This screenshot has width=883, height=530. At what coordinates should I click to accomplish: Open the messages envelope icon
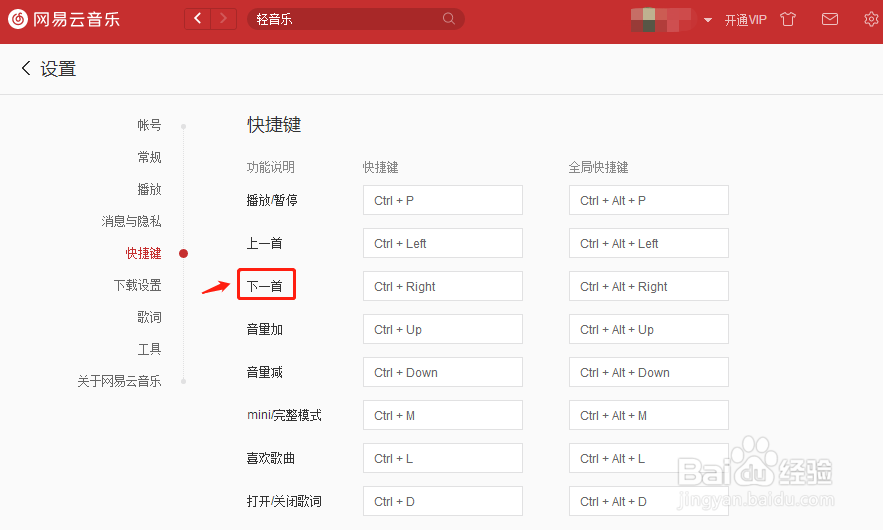coord(830,19)
